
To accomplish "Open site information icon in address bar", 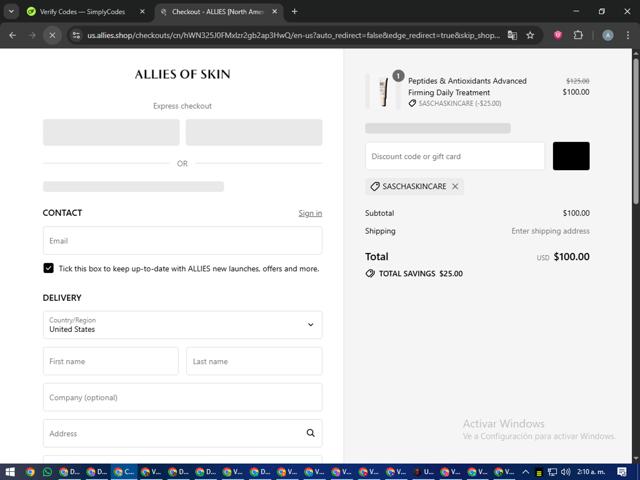I will pyautogui.click(x=76, y=36).
